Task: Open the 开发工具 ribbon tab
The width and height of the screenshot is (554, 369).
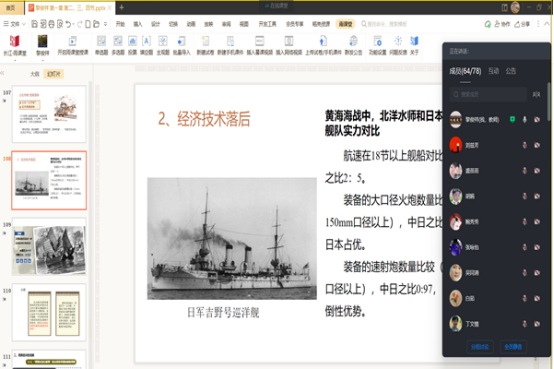Action: [x=267, y=24]
